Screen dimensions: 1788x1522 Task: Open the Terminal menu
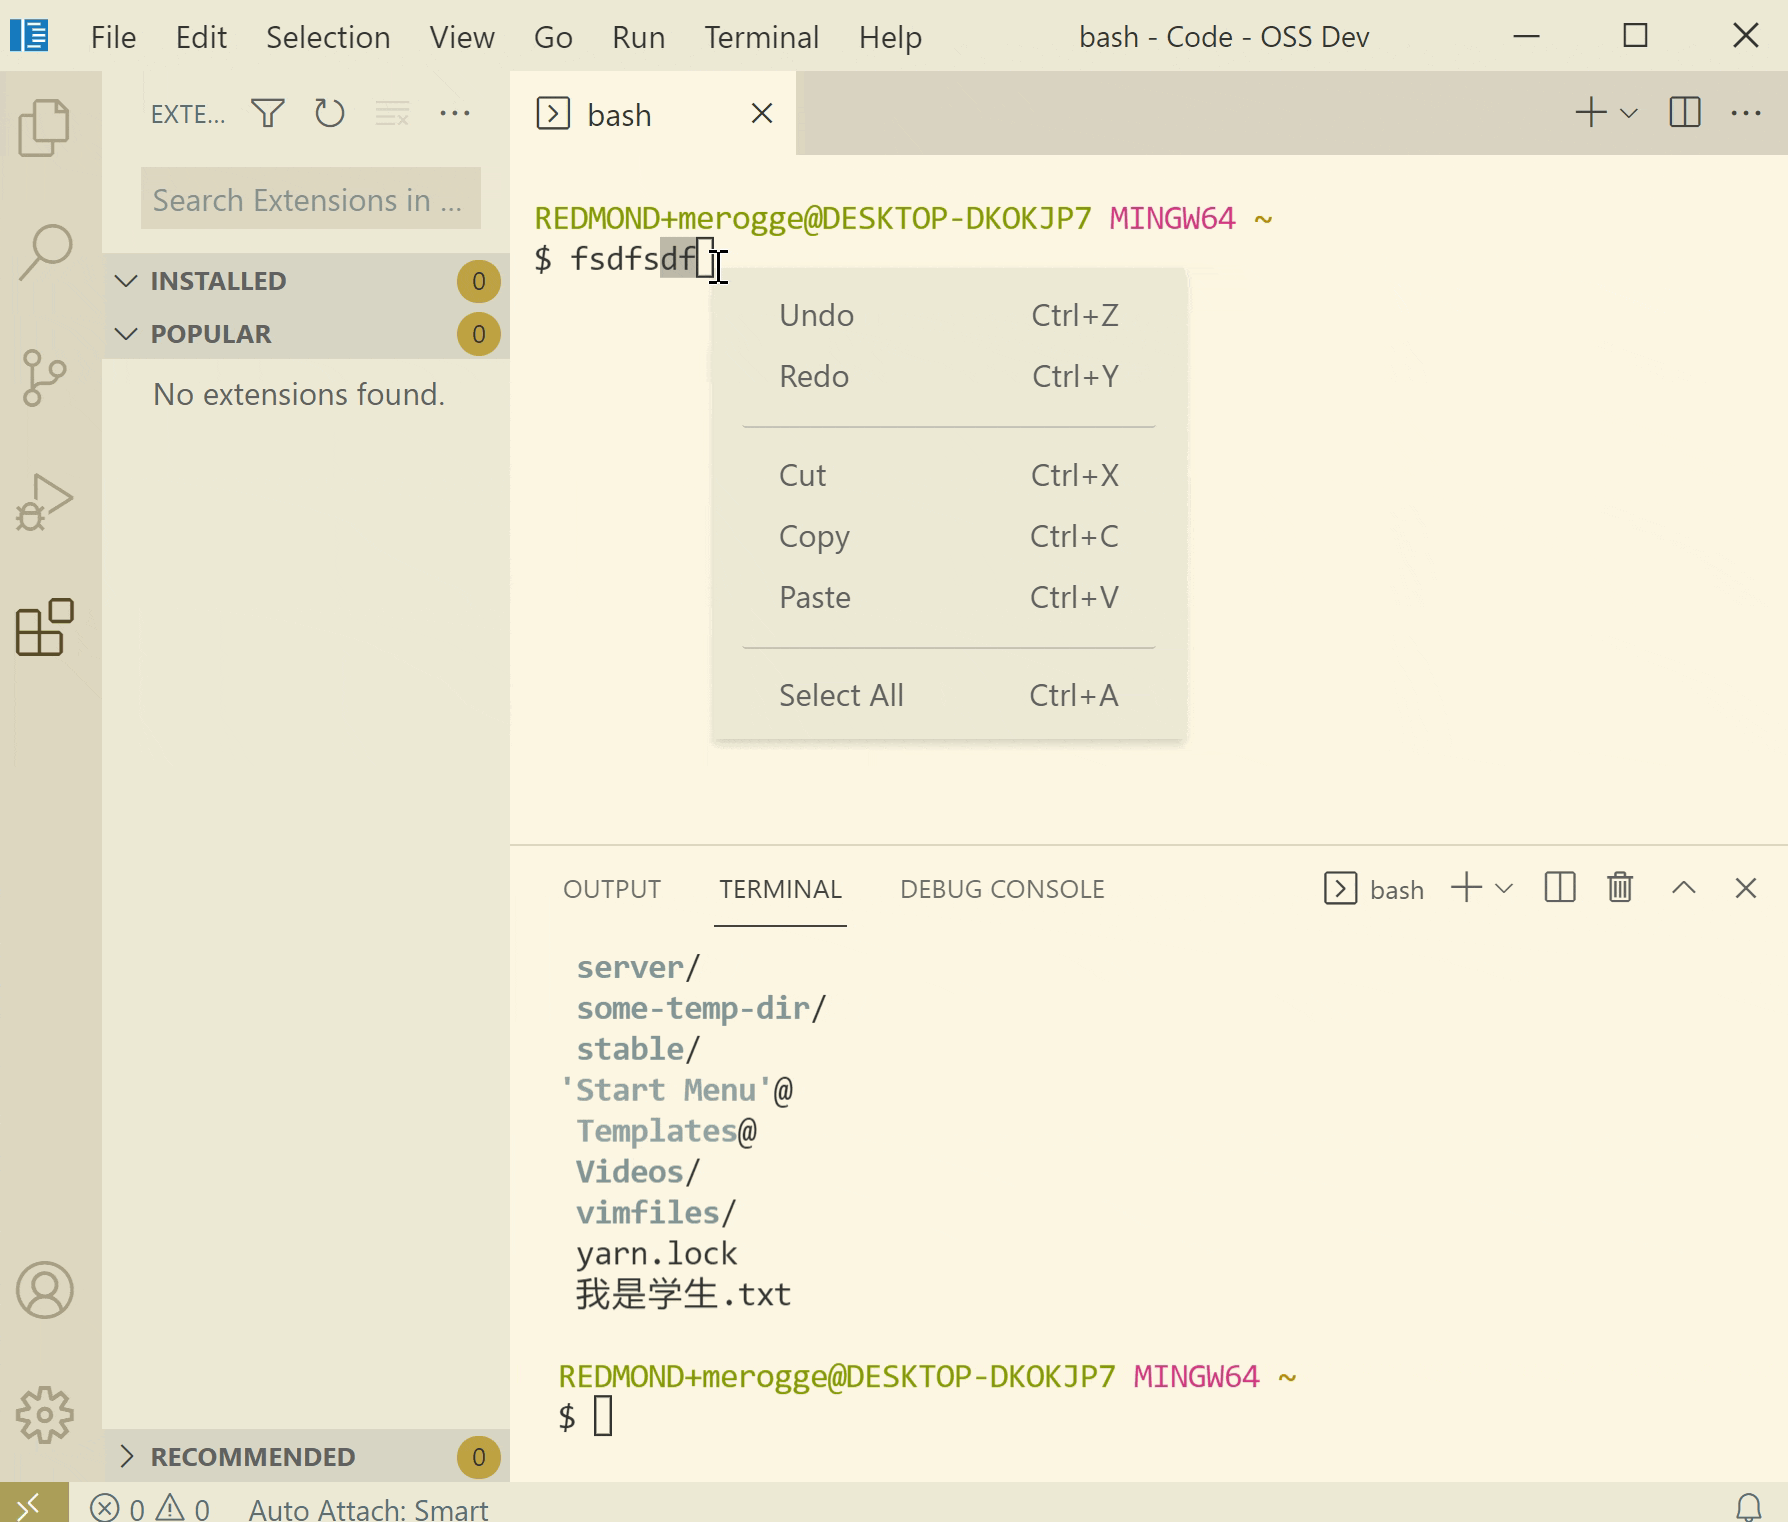761,37
